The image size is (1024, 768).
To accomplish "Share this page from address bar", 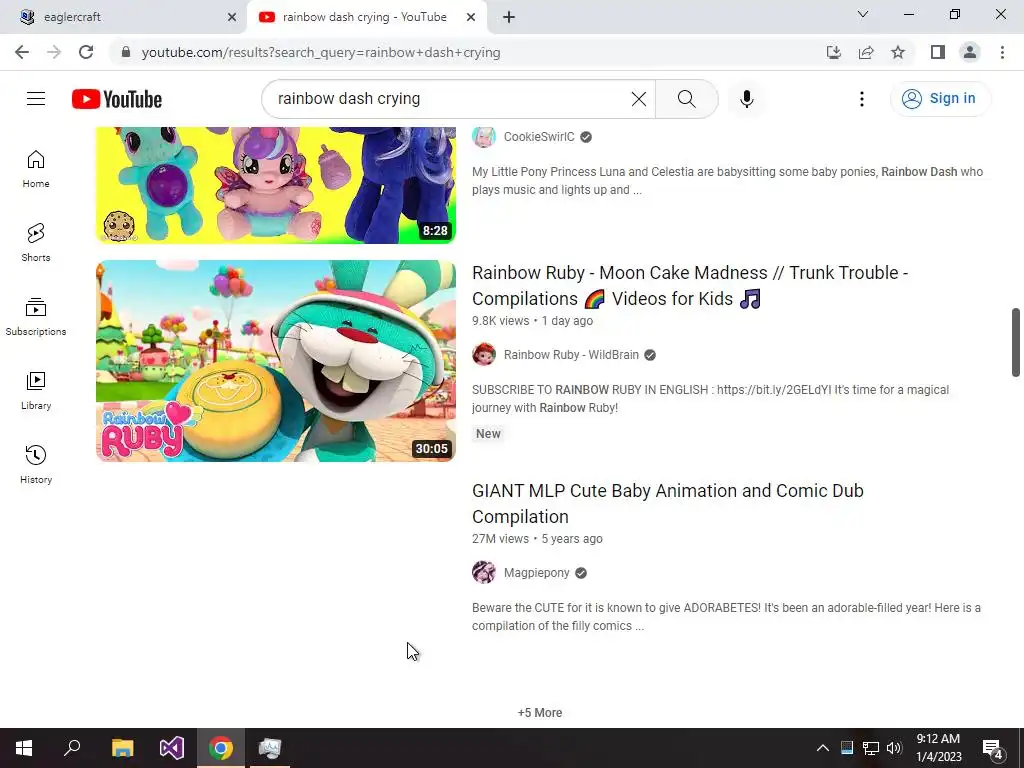I will 866,52.
